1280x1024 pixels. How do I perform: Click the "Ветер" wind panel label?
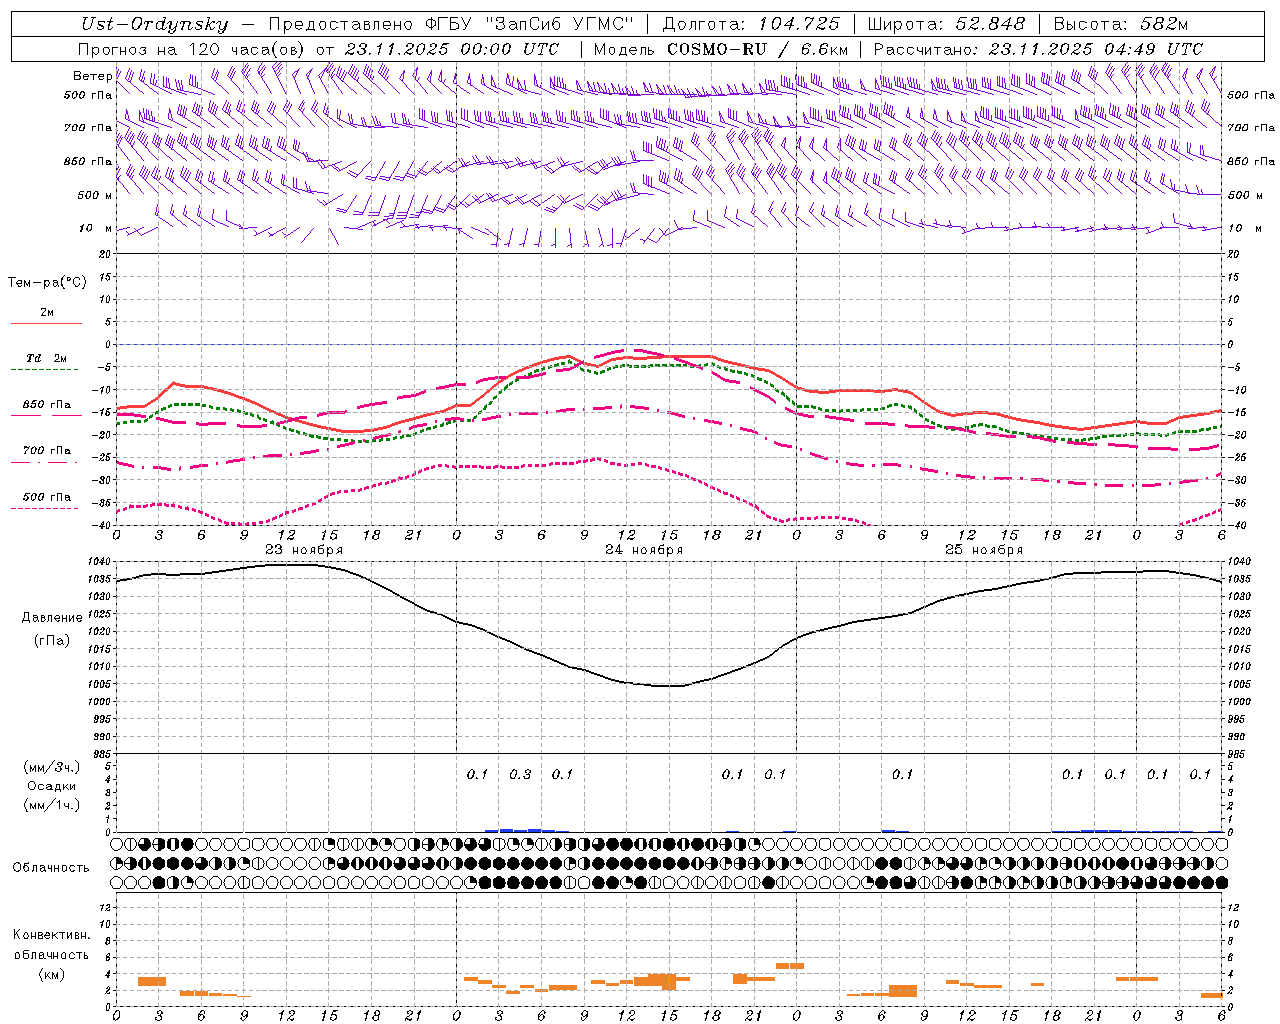click(92, 76)
